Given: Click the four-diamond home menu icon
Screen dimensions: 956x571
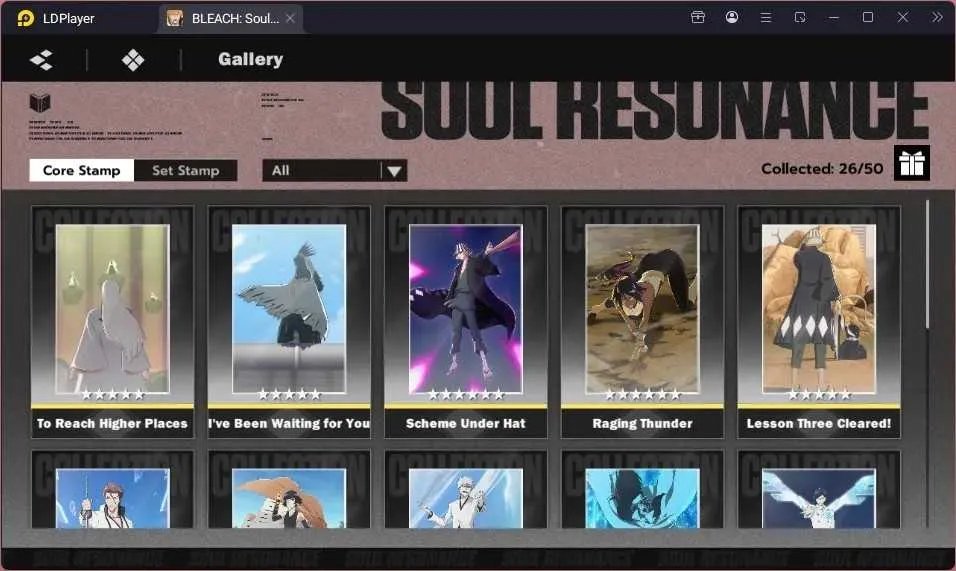Looking at the screenshot, I should pos(133,60).
